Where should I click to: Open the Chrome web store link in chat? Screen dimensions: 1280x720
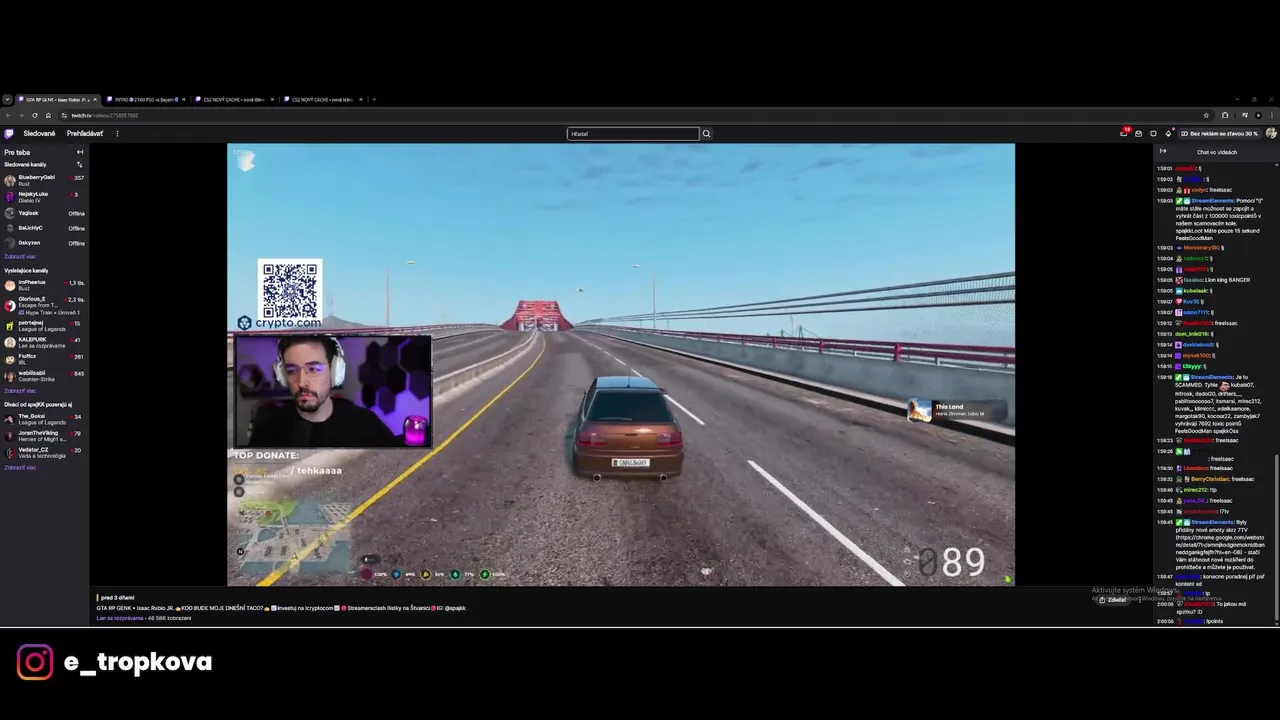click(1222, 545)
